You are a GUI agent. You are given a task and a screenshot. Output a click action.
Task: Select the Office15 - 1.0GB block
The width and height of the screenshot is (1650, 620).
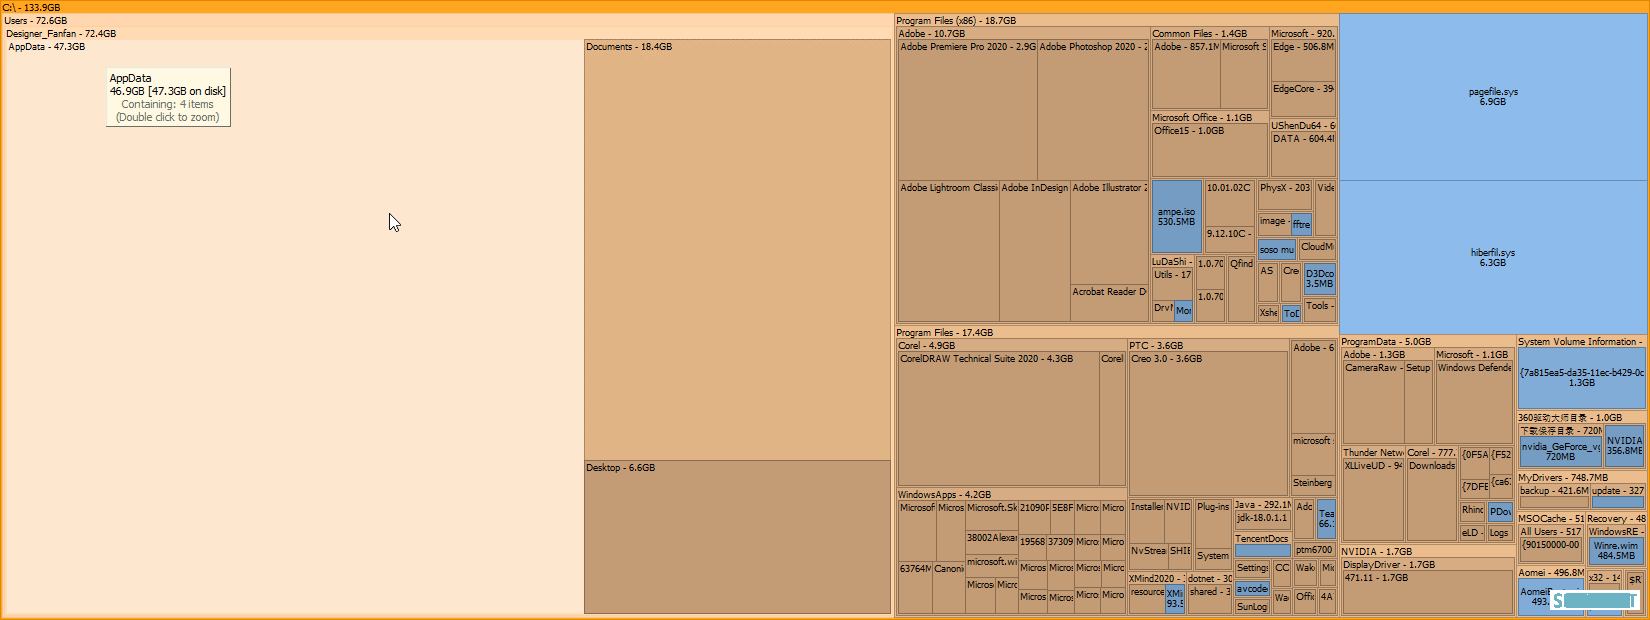[x=1210, y=150]
